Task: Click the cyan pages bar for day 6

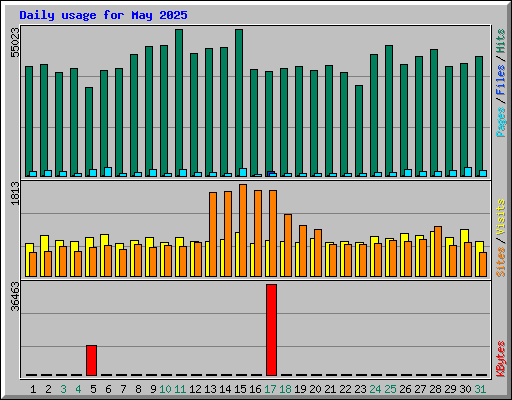Action: click(108, 172)
